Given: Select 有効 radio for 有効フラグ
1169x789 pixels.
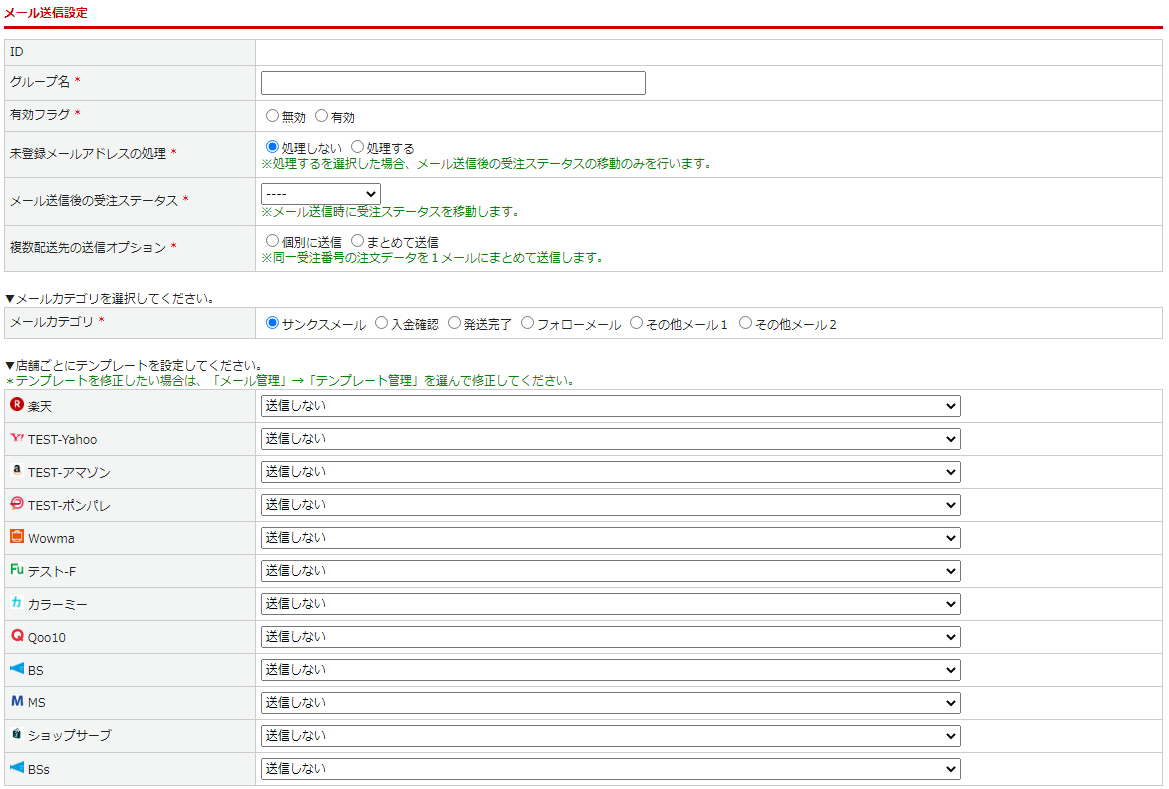Looking at the screenshot, I should tap(322, 116).
